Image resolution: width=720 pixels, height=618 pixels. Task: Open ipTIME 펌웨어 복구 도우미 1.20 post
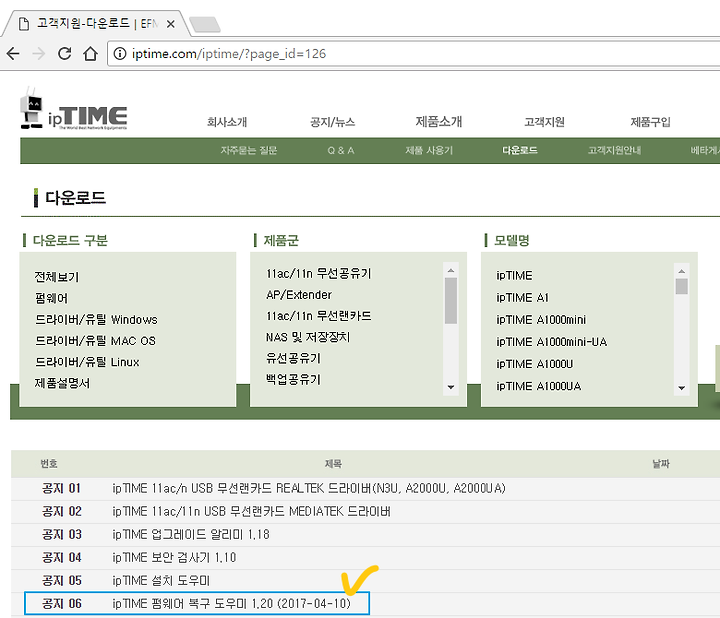click(x=231, y=603)
